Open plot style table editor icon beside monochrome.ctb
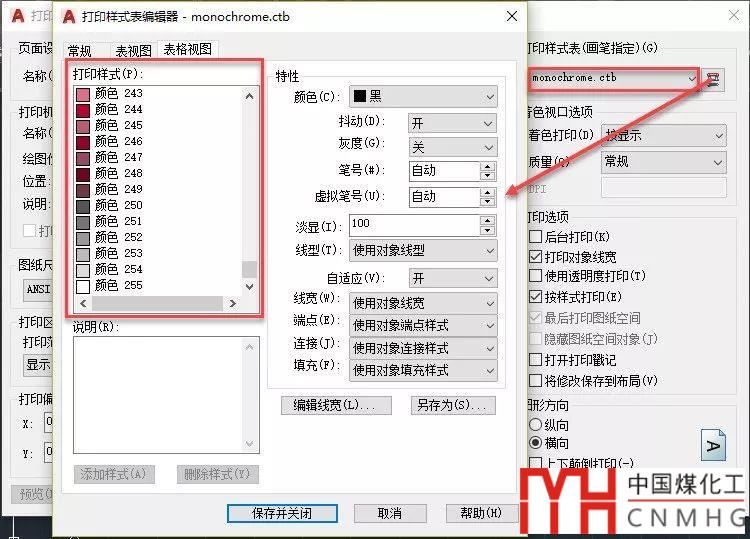The width and height of the screenshot is (750, 539). click(x=713, y=79)
